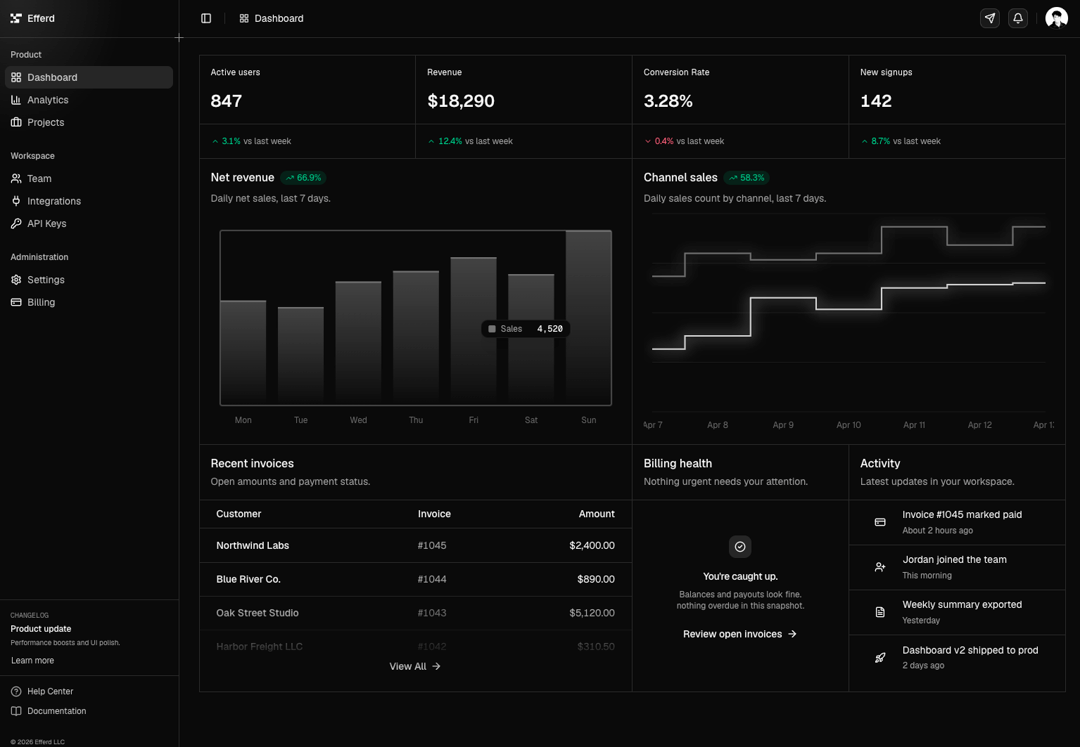Click the Help Center question icon
The height and width of the screenshot is (747, 1080).
point(16,691)
